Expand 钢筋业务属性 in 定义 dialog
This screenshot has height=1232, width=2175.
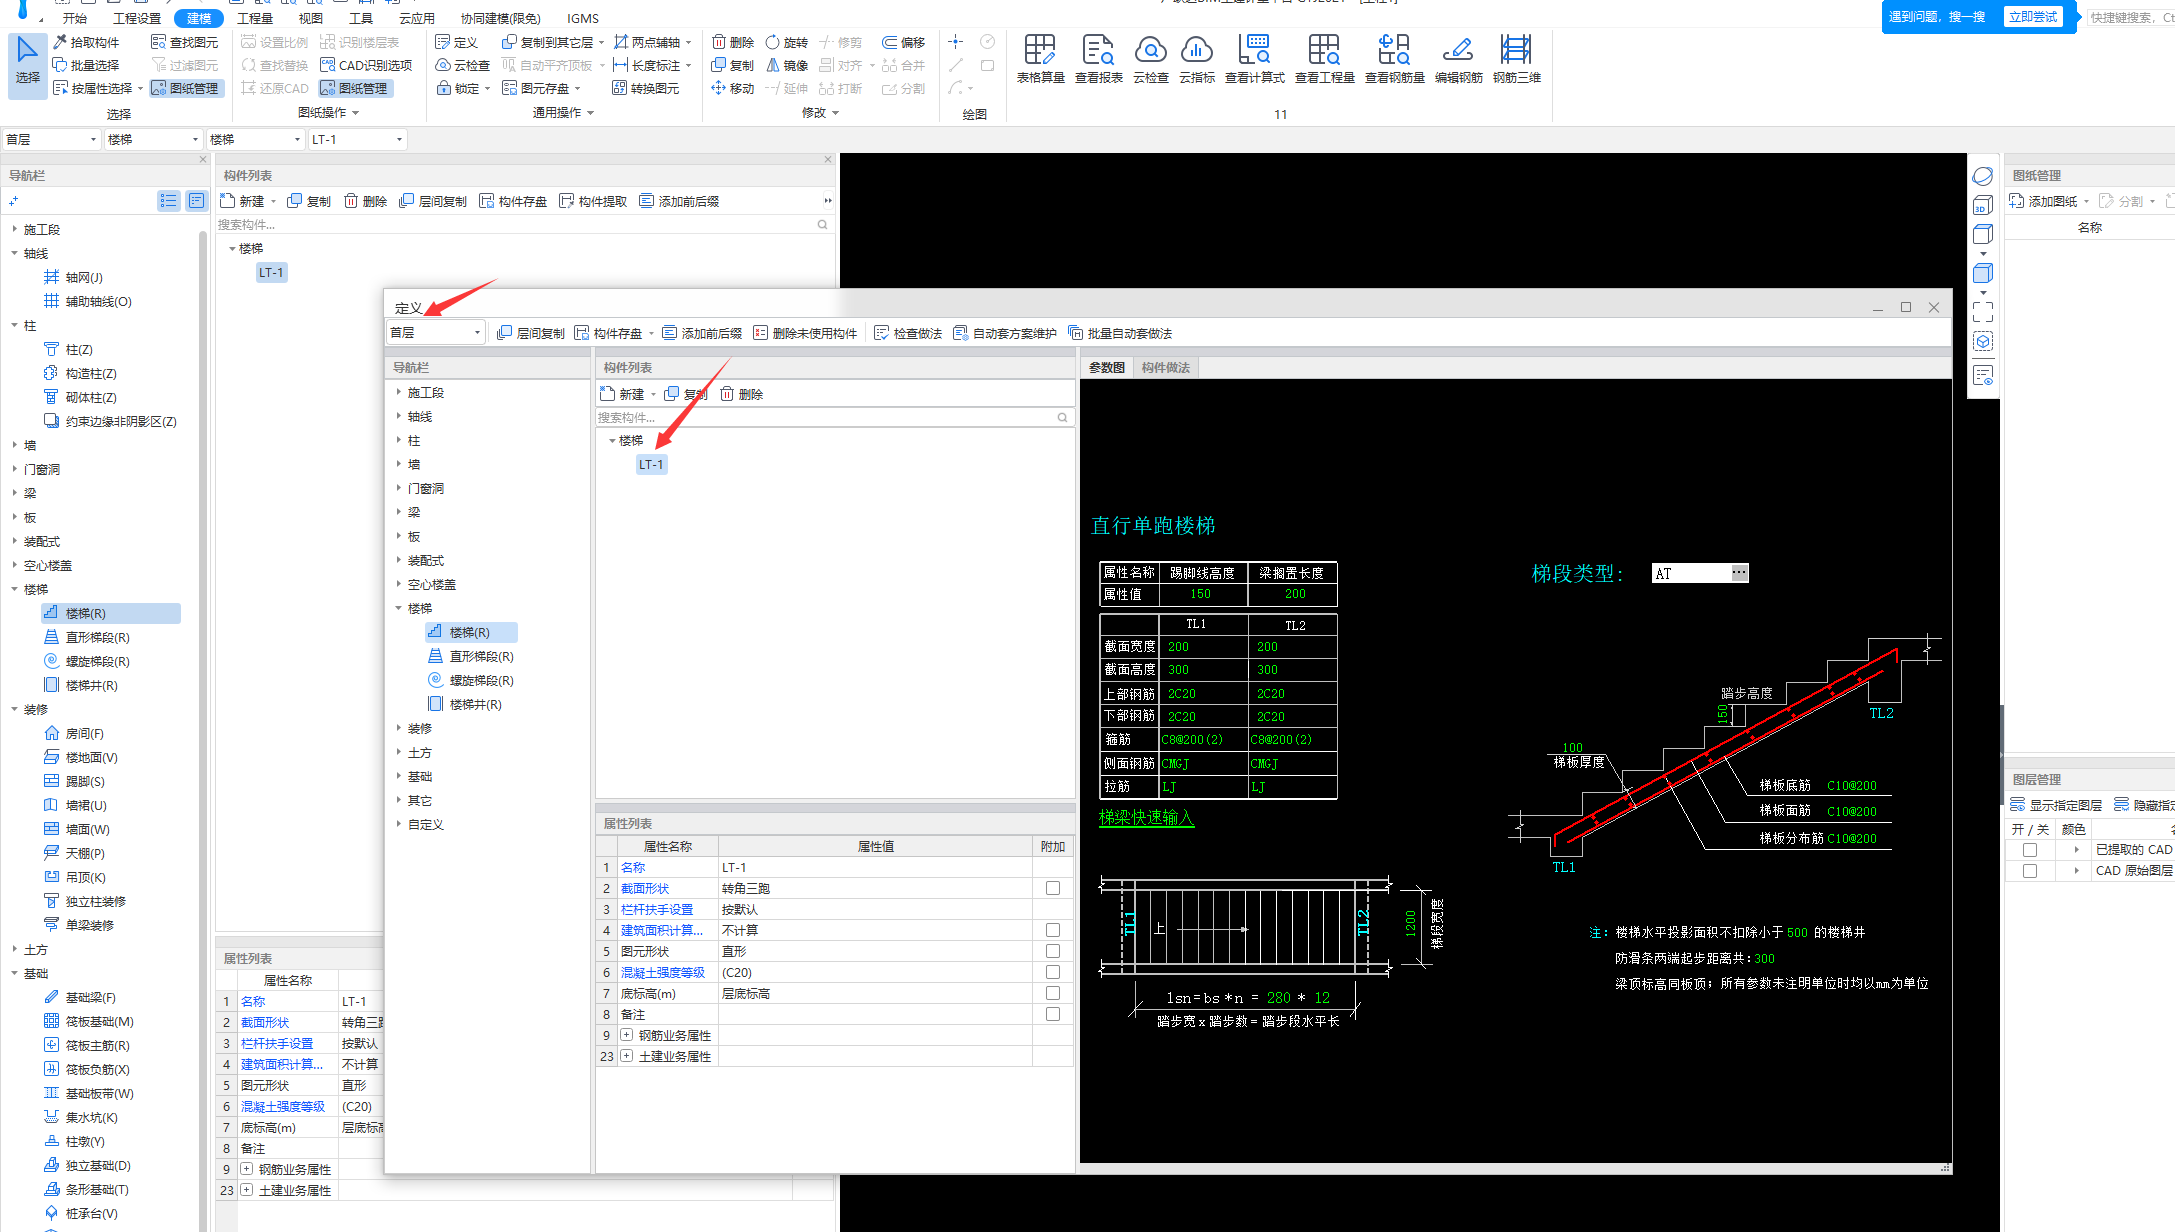(x=626, y=1035)
